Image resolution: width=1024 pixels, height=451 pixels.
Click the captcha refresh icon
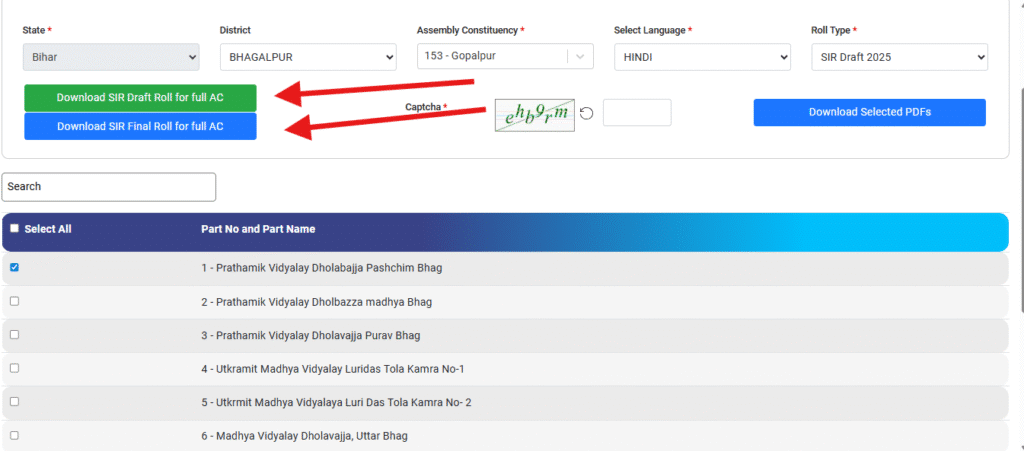point(587,113)
